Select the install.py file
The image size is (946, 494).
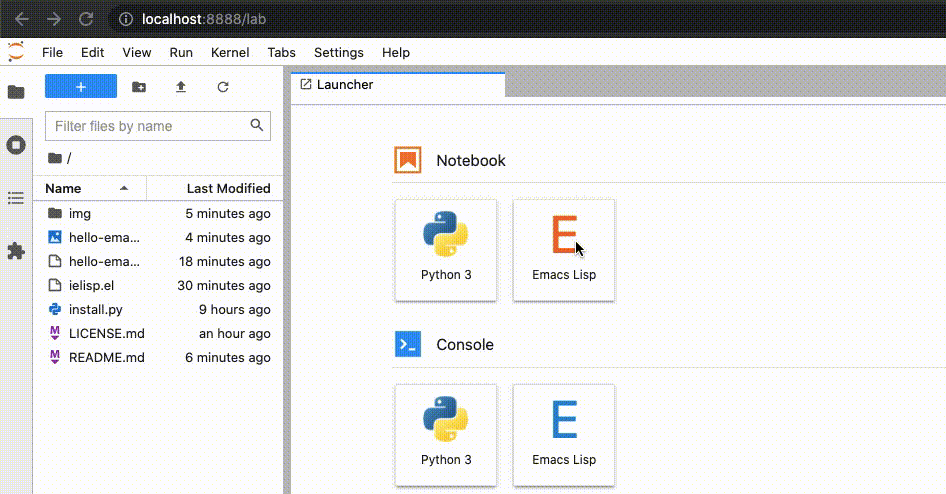[x=158, y=309]
